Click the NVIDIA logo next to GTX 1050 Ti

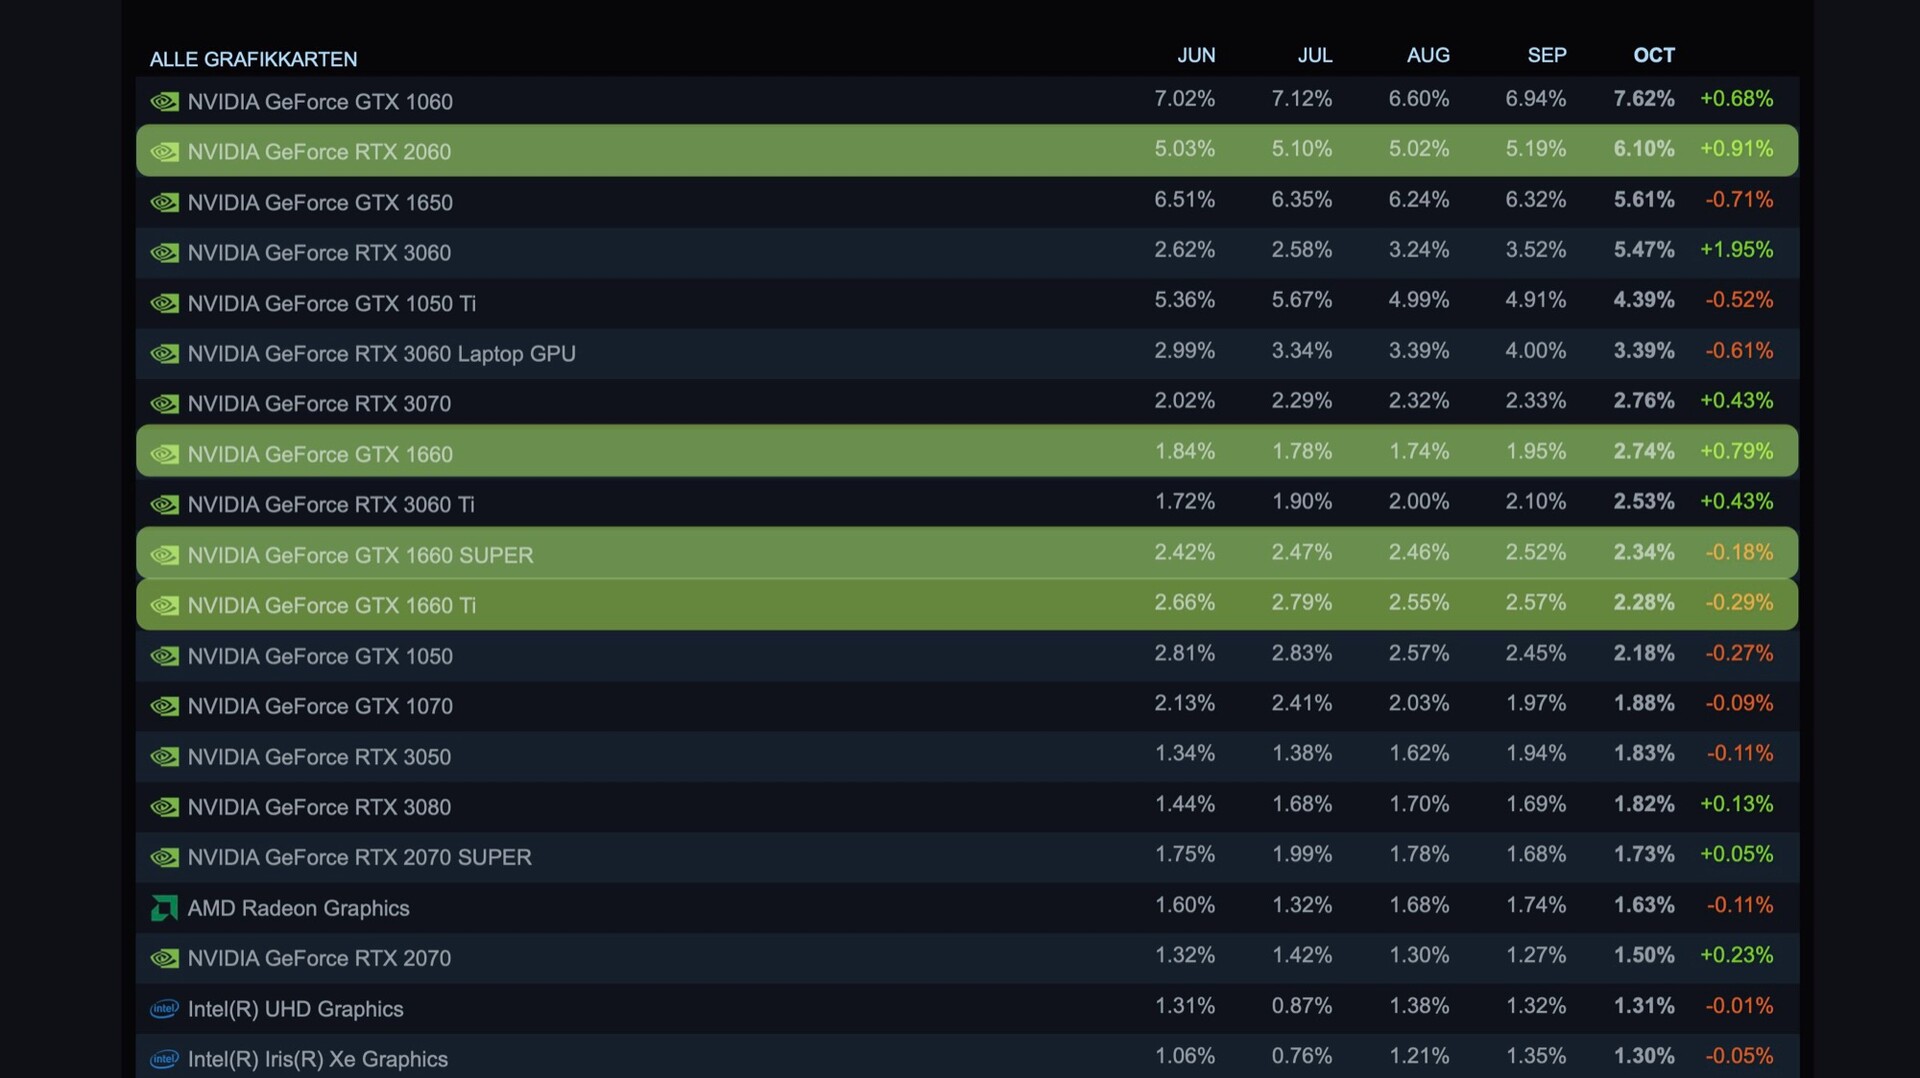[x=164, y=304]
